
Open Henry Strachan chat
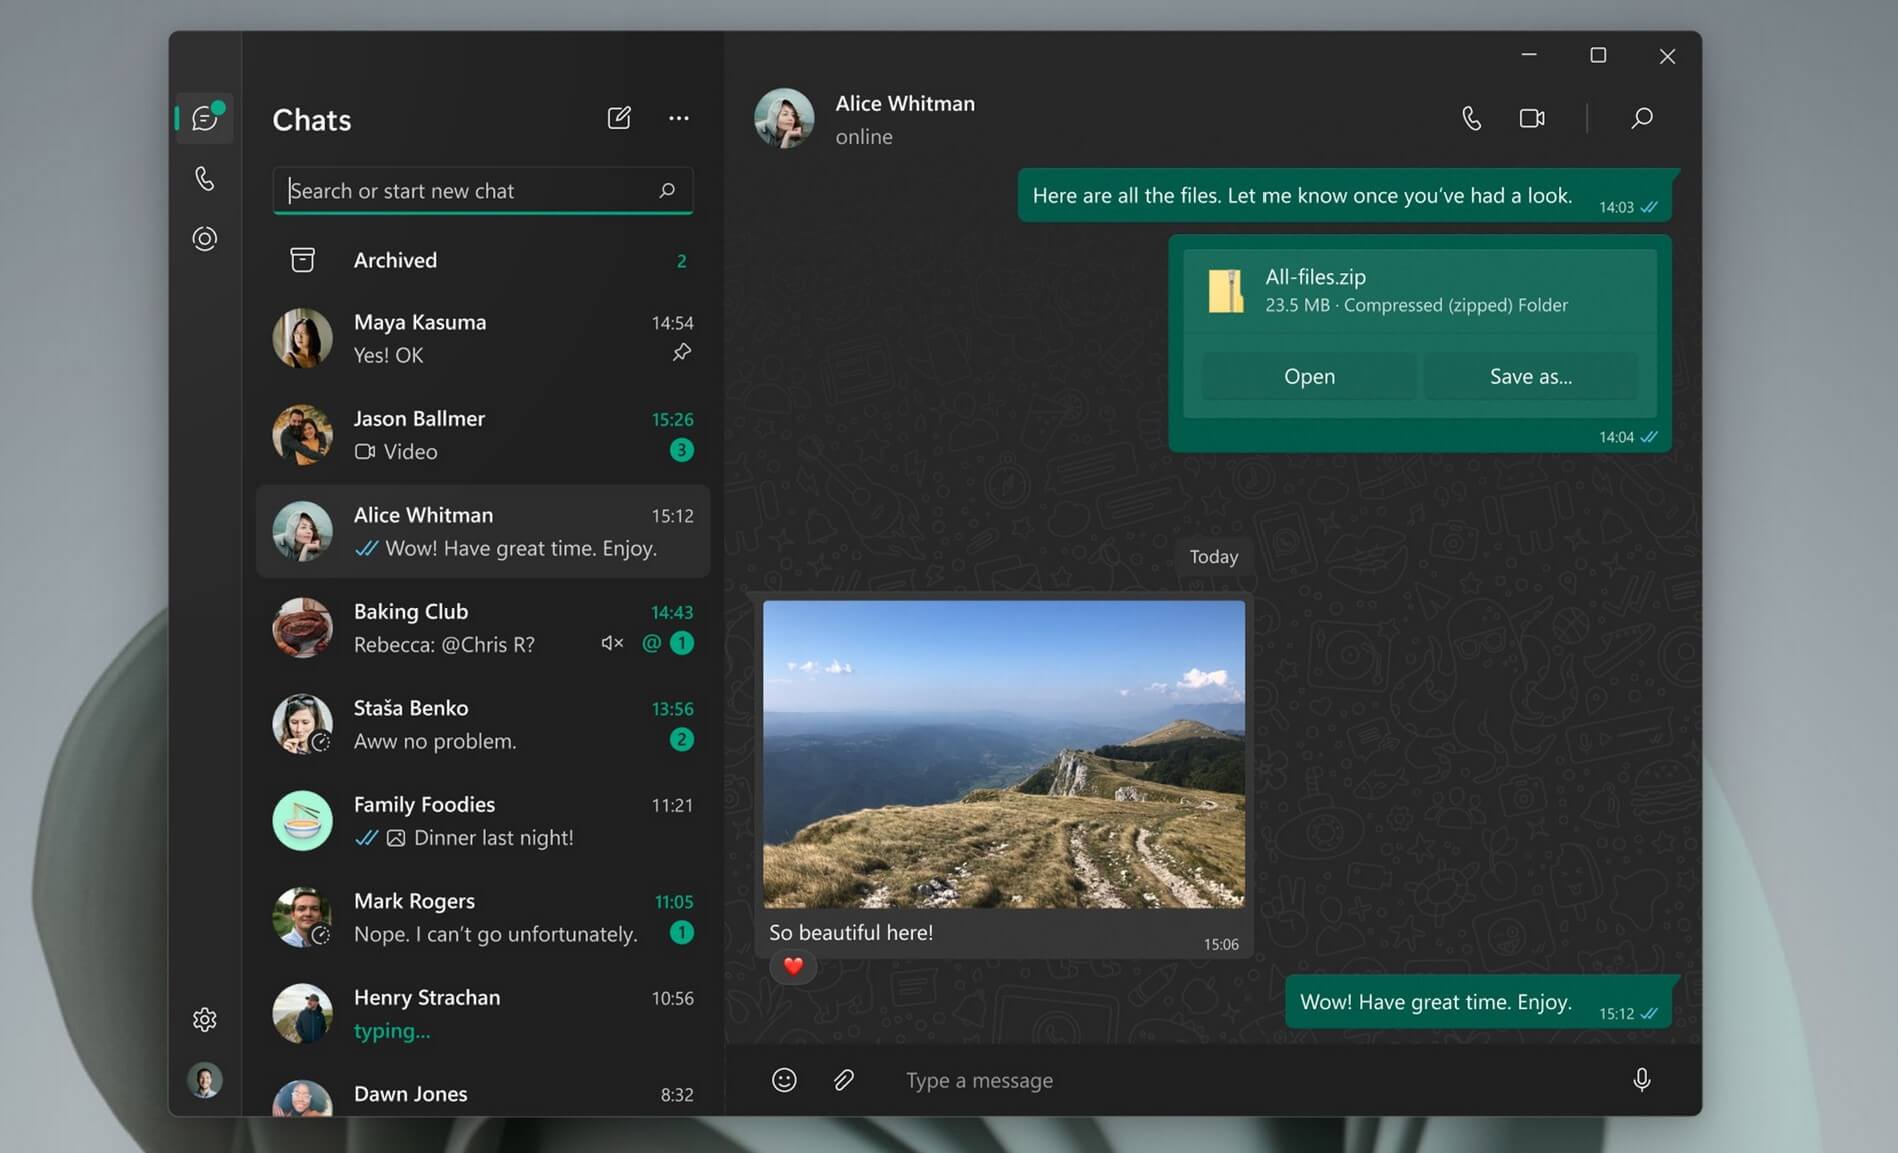[x=483, y=1014]
